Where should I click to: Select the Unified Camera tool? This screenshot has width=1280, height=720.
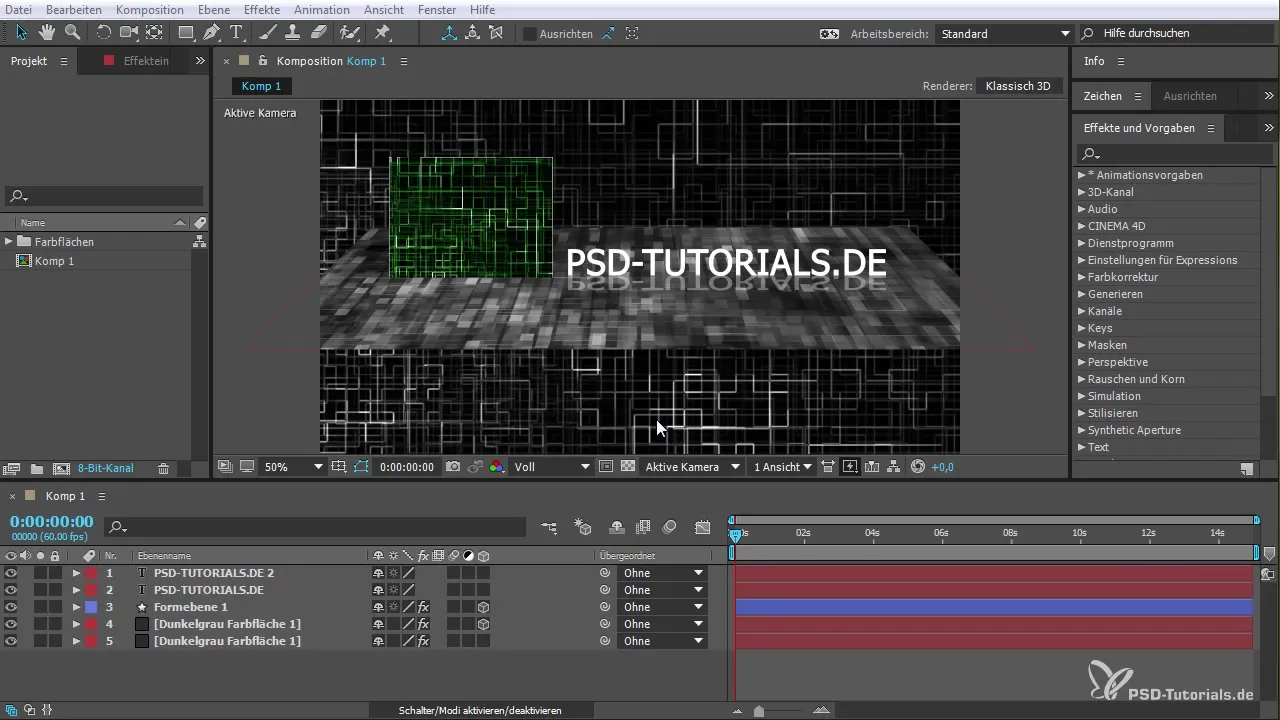click(129, 33)
